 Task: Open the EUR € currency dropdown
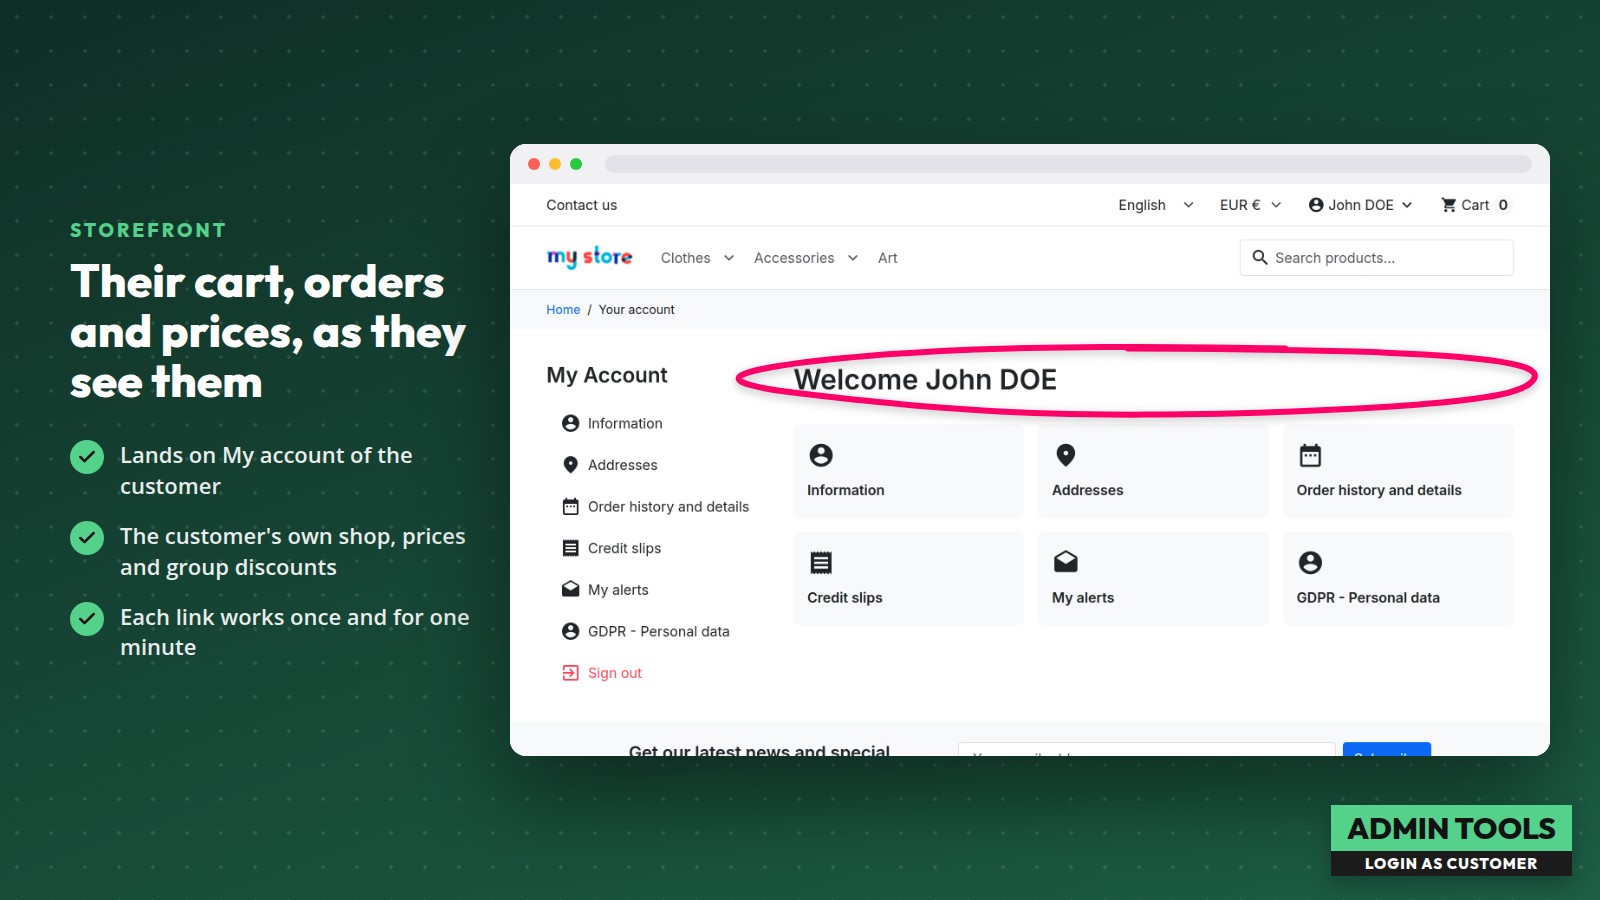(1250, 205)
